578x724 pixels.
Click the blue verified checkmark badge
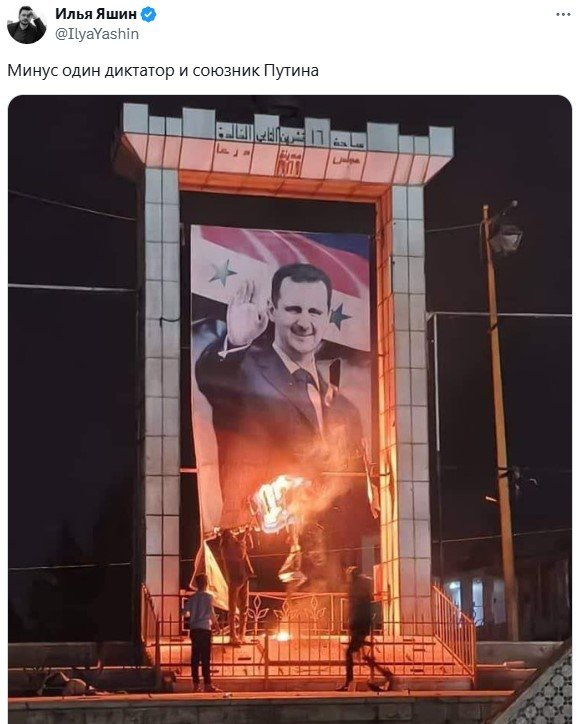[x=148, y=14]
